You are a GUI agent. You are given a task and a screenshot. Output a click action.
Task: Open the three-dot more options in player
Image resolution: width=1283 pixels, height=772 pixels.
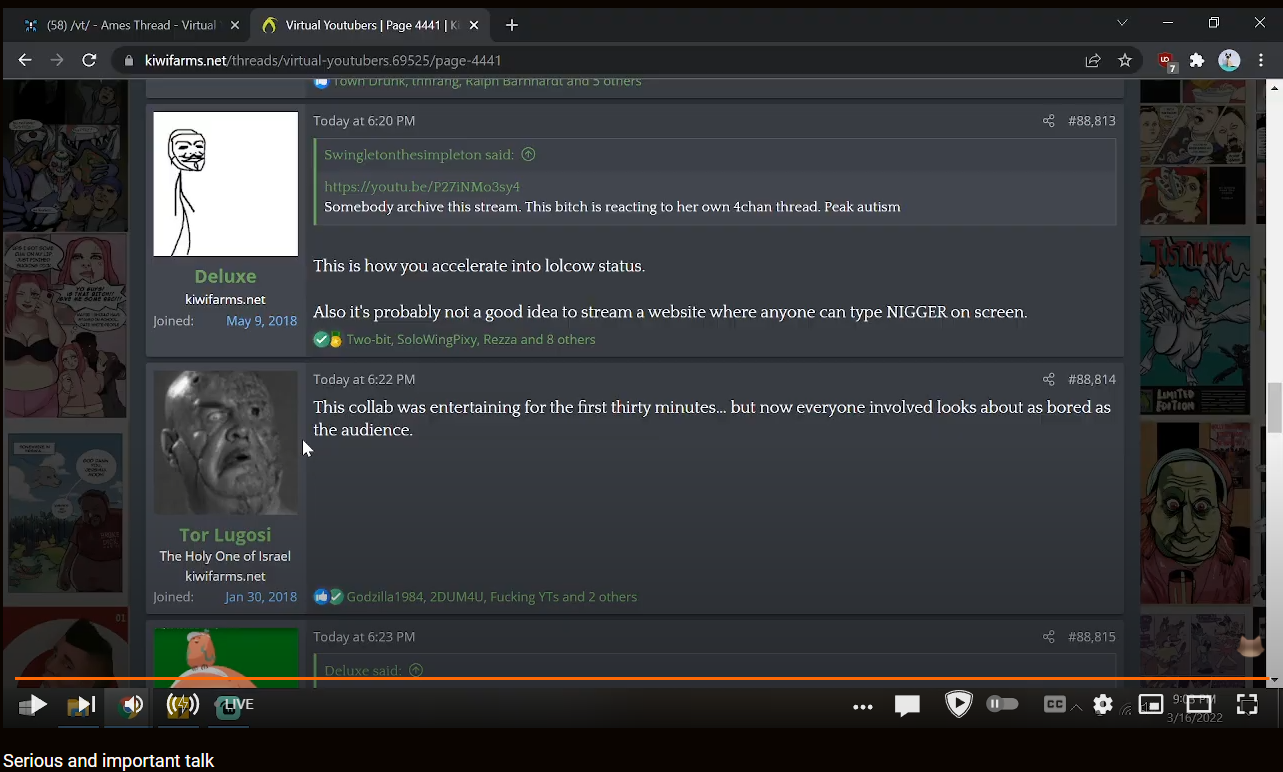point(863,706)
